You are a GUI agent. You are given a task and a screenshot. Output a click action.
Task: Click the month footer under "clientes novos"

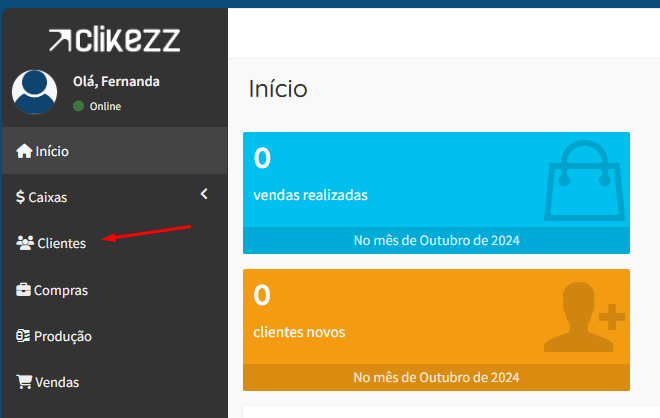(436, 377)
